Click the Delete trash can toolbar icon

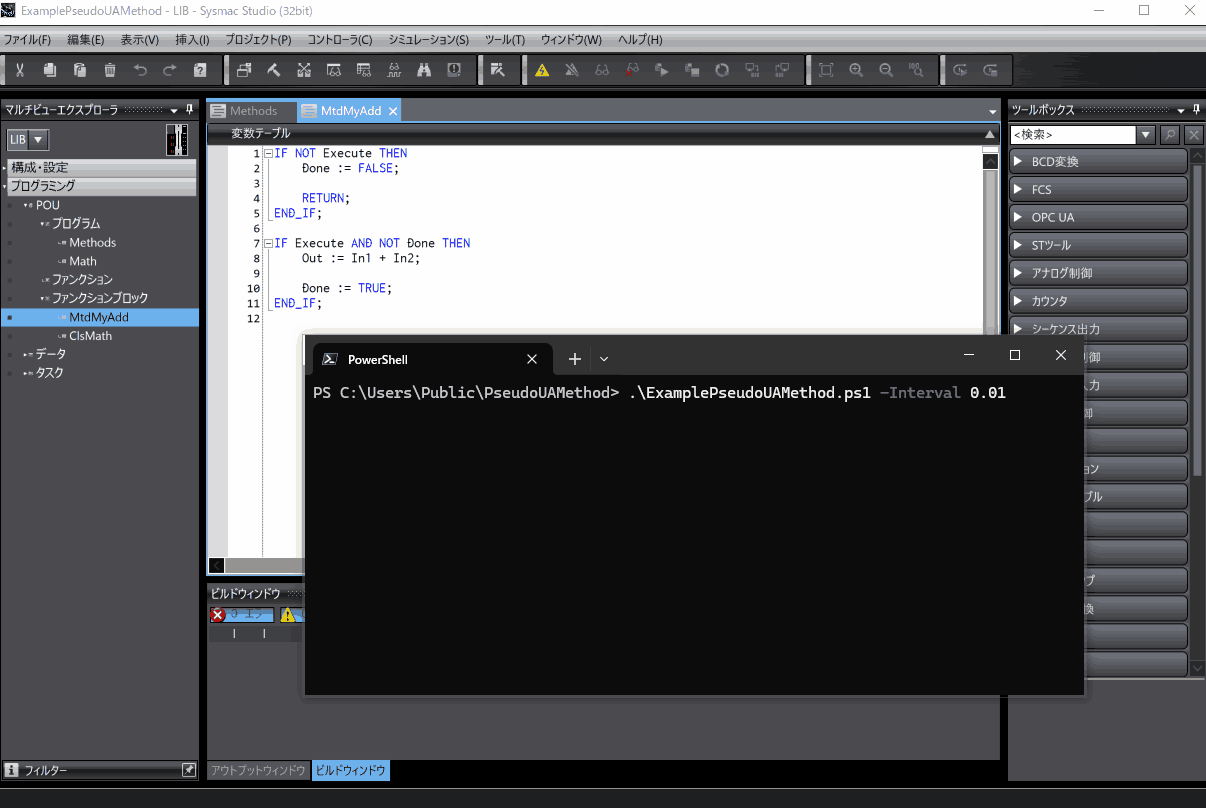click(110, 70)
